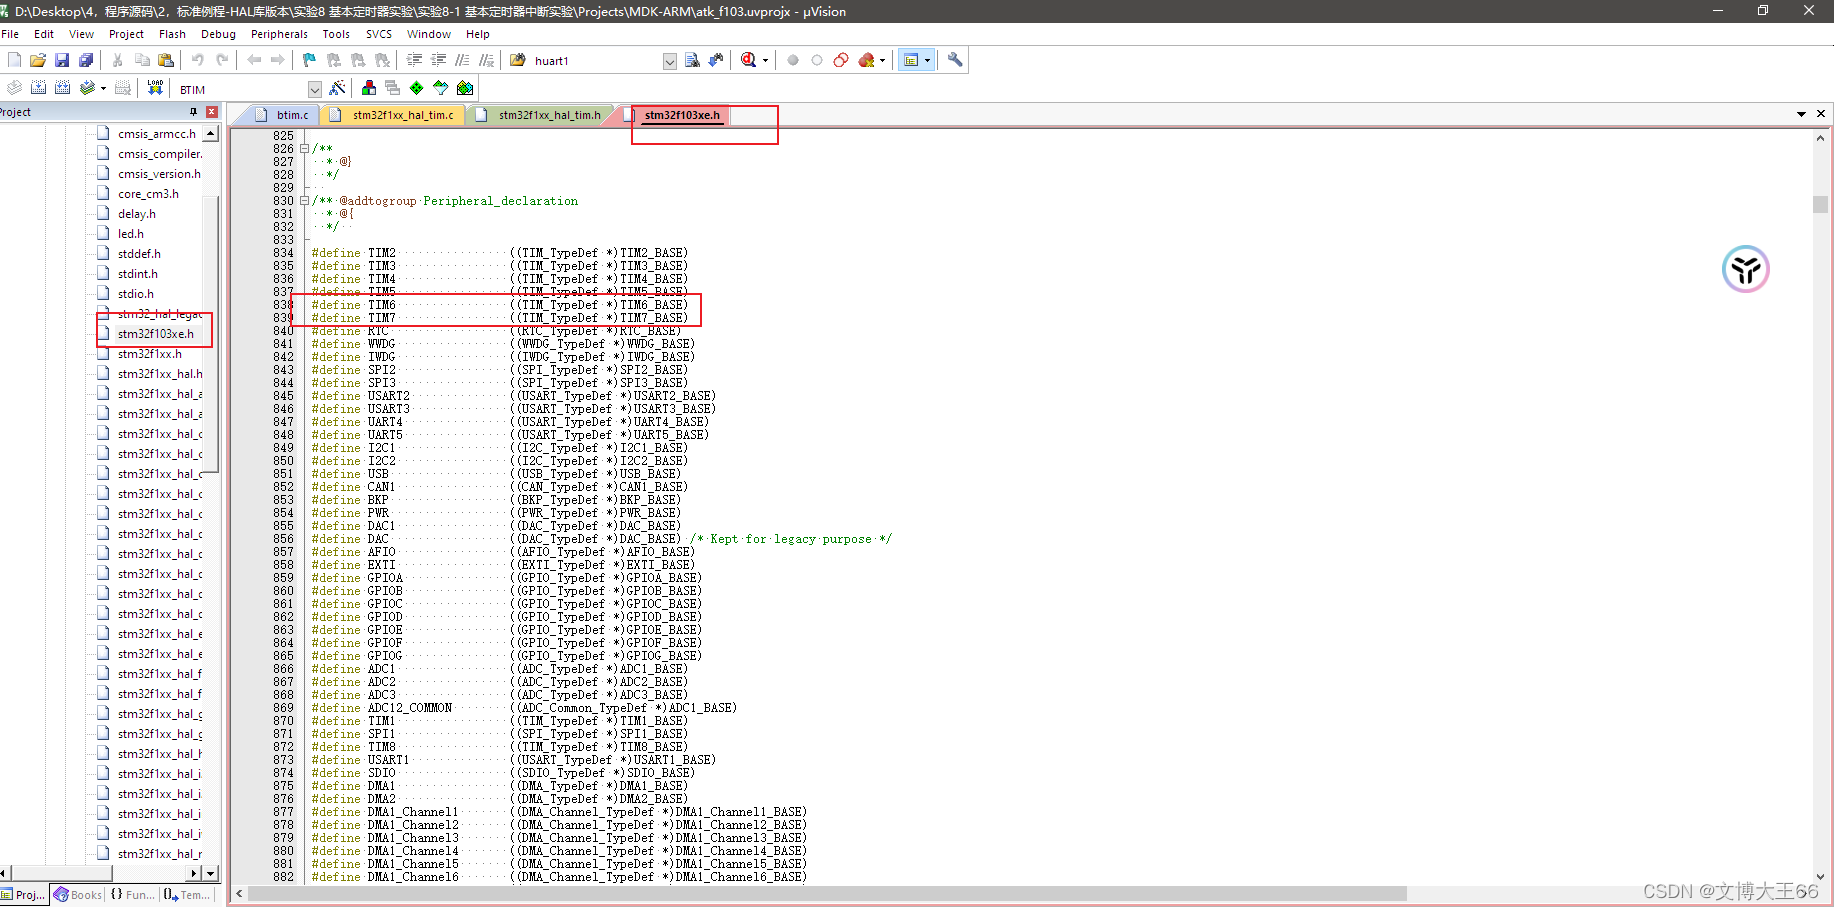
Task: Download code to flash (LOAD icon)
Action: click(x=155, y=88)
